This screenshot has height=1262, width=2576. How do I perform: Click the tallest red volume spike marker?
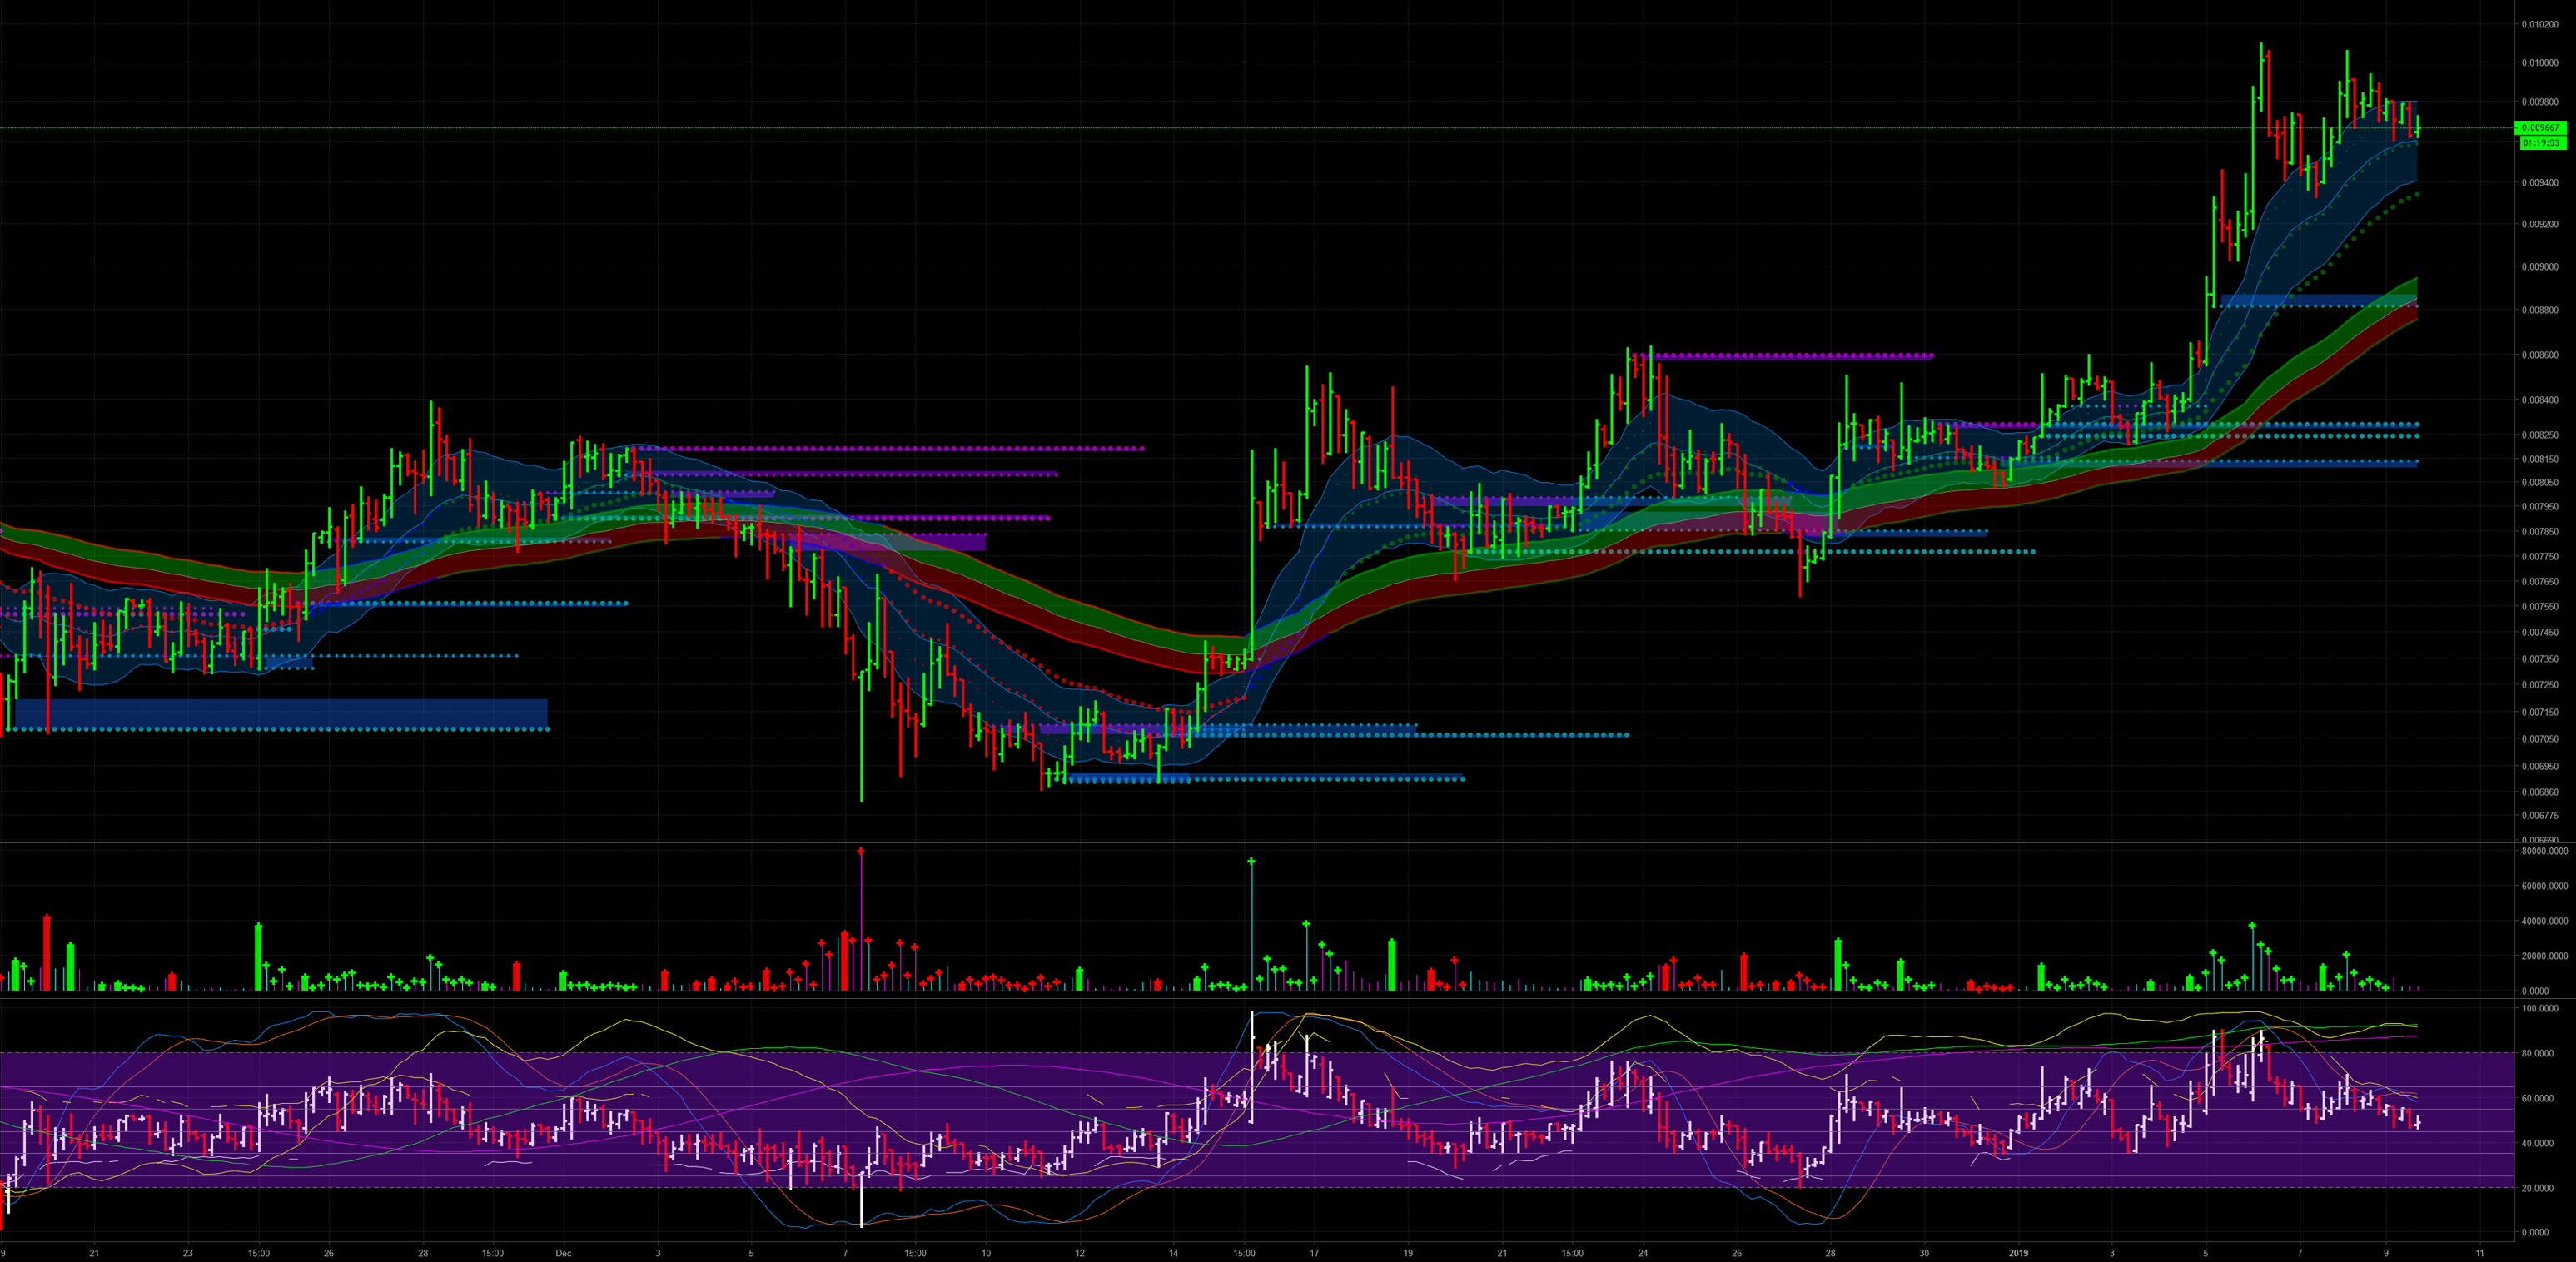tap(860, 852)
